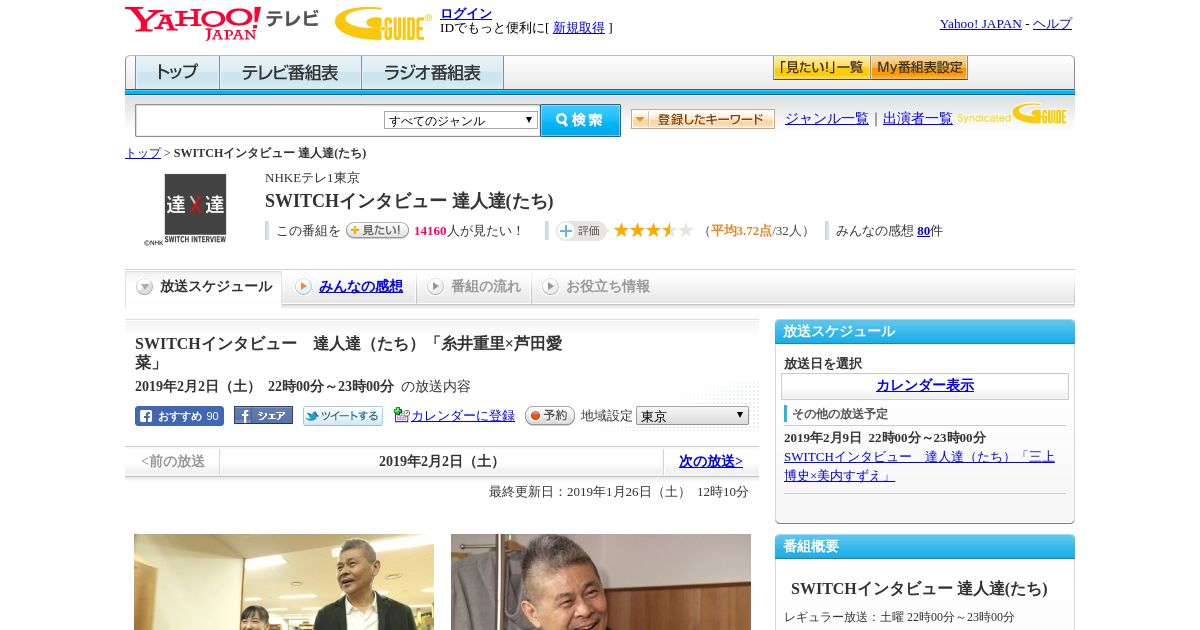Open the Yahoo! Japan TV logo
The height and width of the screenshot is (630, 1200).
click(222, 22)
